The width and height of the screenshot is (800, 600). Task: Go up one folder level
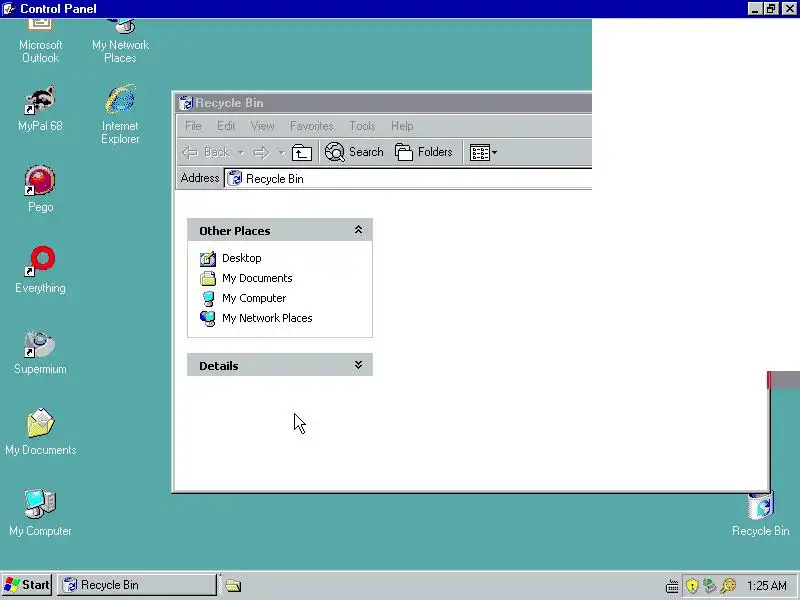[x=302, y=152]
